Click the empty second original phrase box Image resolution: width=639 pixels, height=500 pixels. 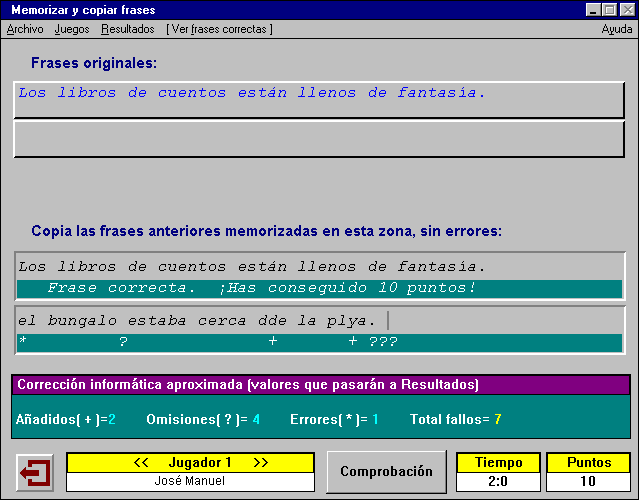319,139
